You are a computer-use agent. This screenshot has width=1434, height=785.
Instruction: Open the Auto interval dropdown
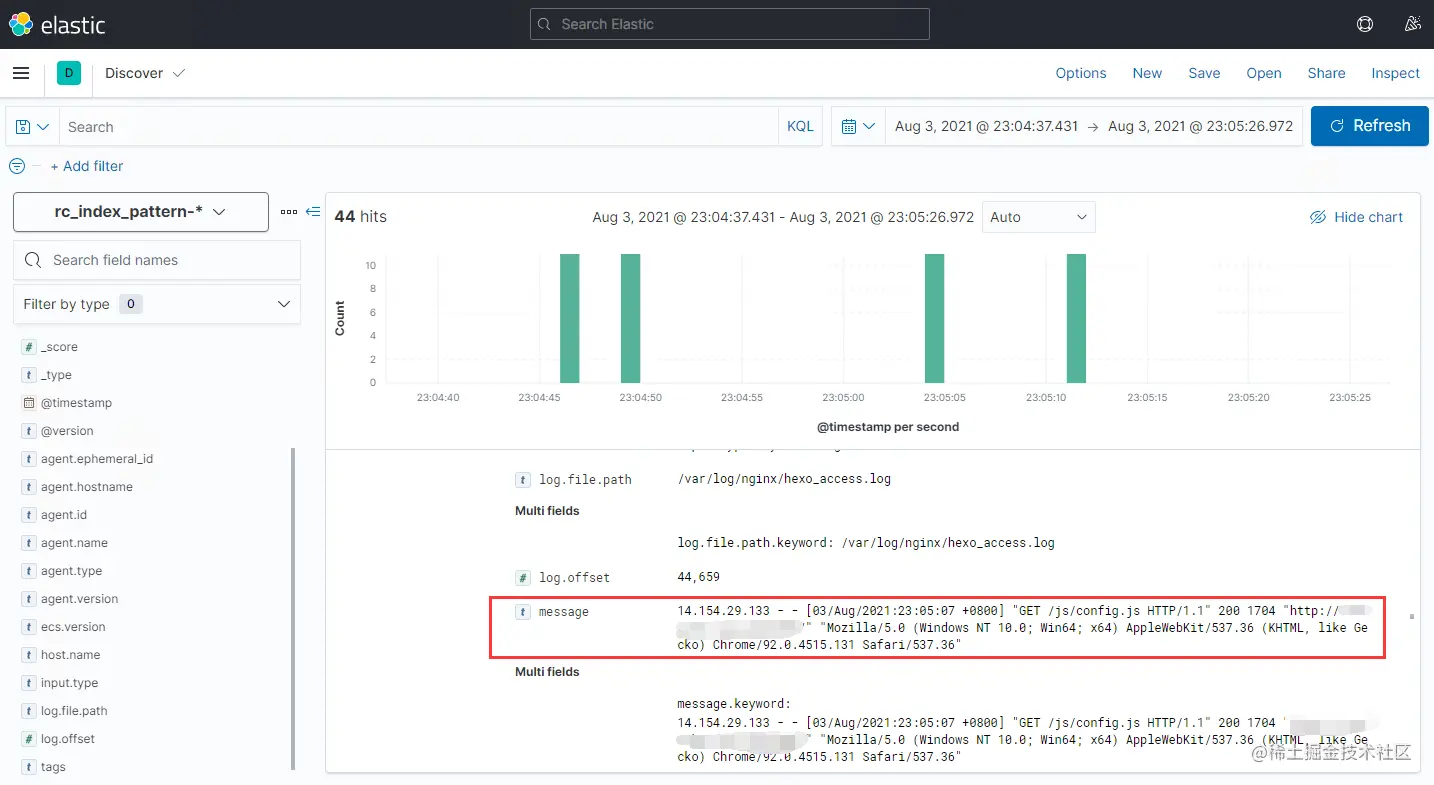(x=1039, y=217)
